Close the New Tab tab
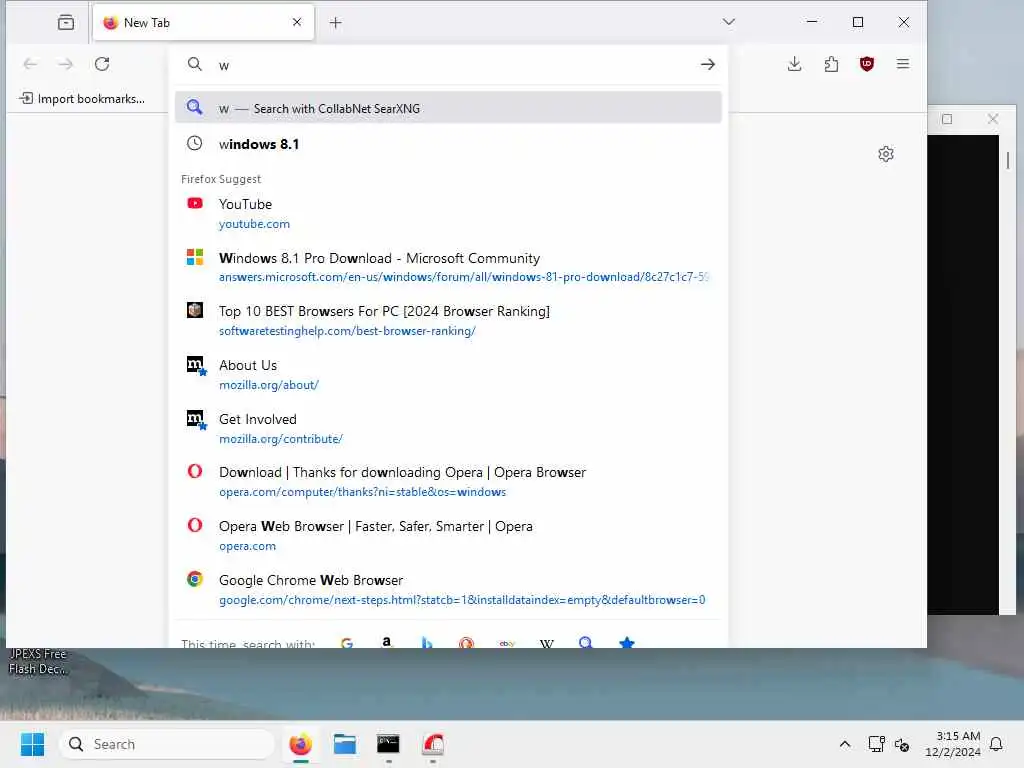This screenshot has width=1024, height=768. pos(296,22)
